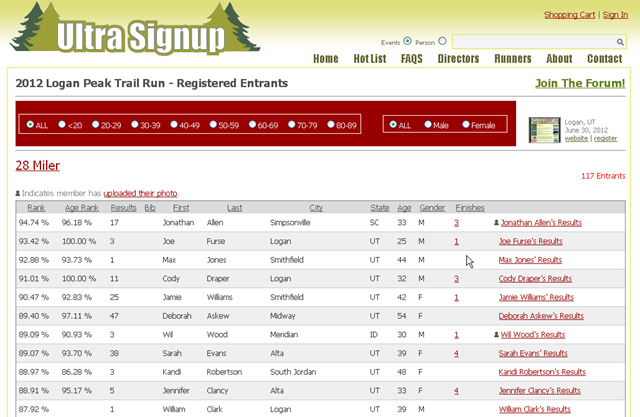Image resolution: width=640 pixels, height=417 pixels.
Task: Open the Runners menu item
Action: click(x=513, y=59)
